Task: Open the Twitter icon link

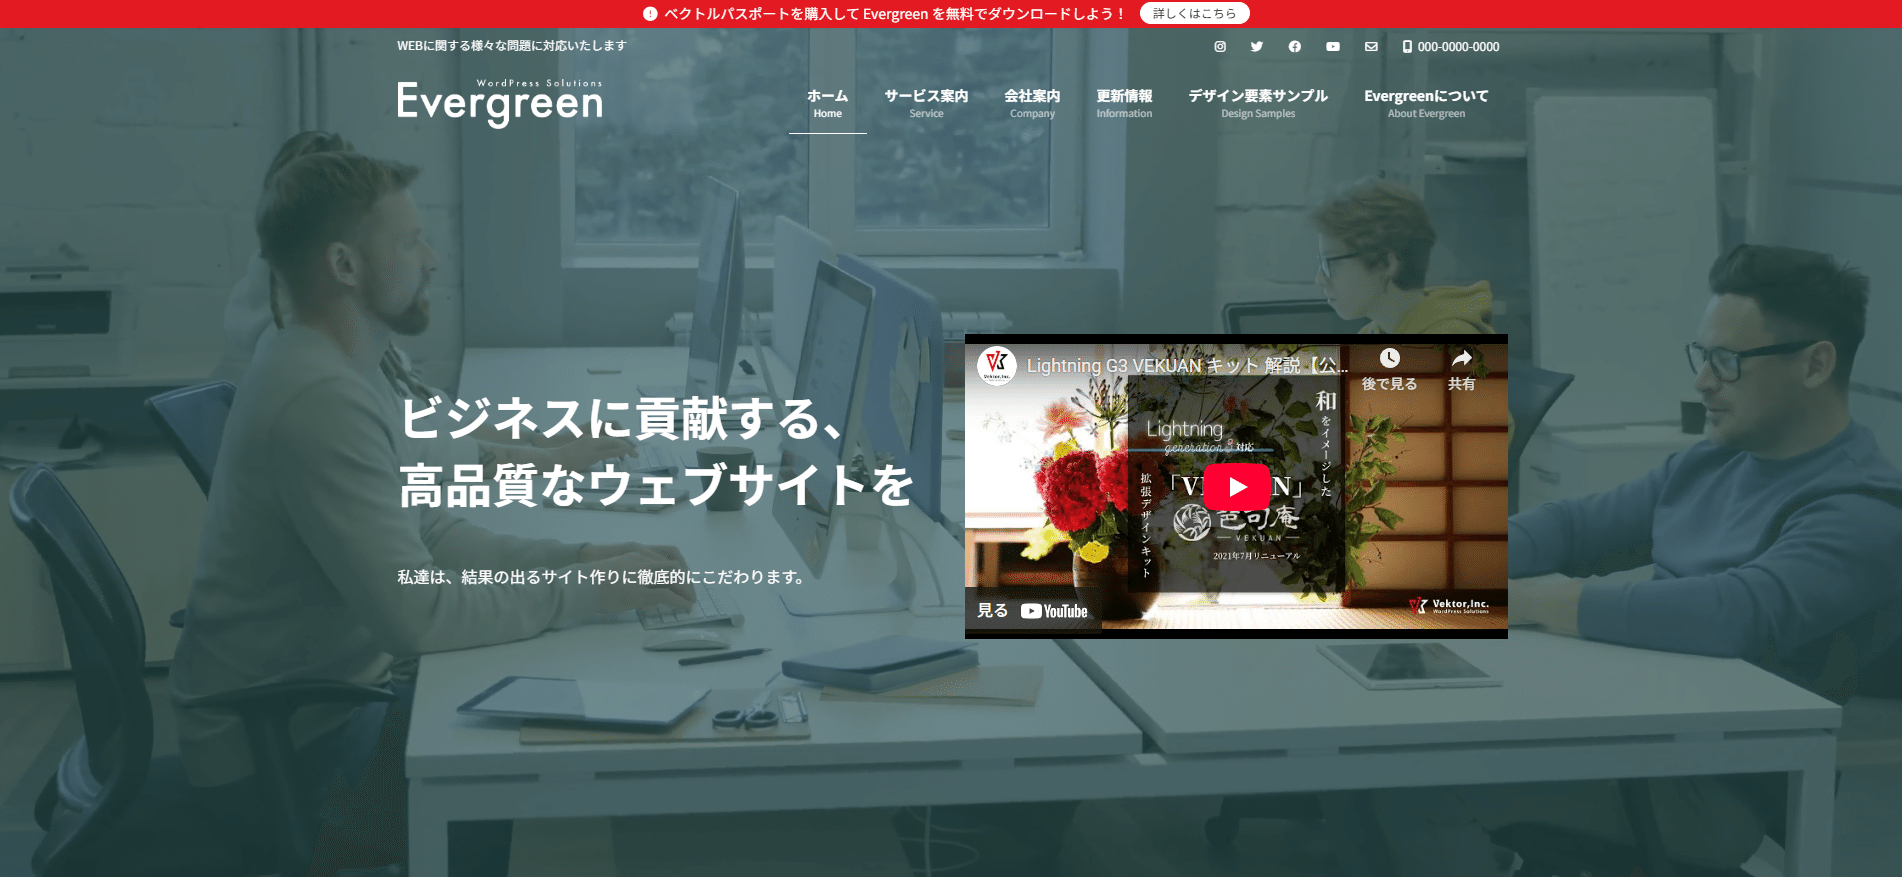Action: (1257, 47)
